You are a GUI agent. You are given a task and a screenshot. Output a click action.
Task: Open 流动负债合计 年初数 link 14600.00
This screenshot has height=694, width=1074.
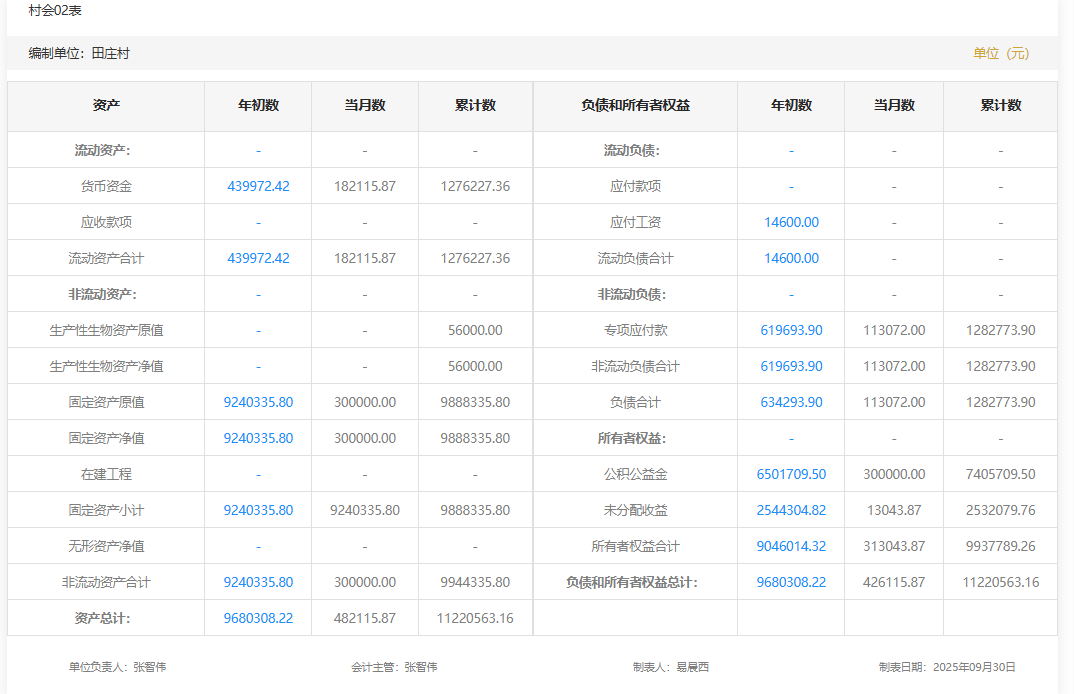791,258
